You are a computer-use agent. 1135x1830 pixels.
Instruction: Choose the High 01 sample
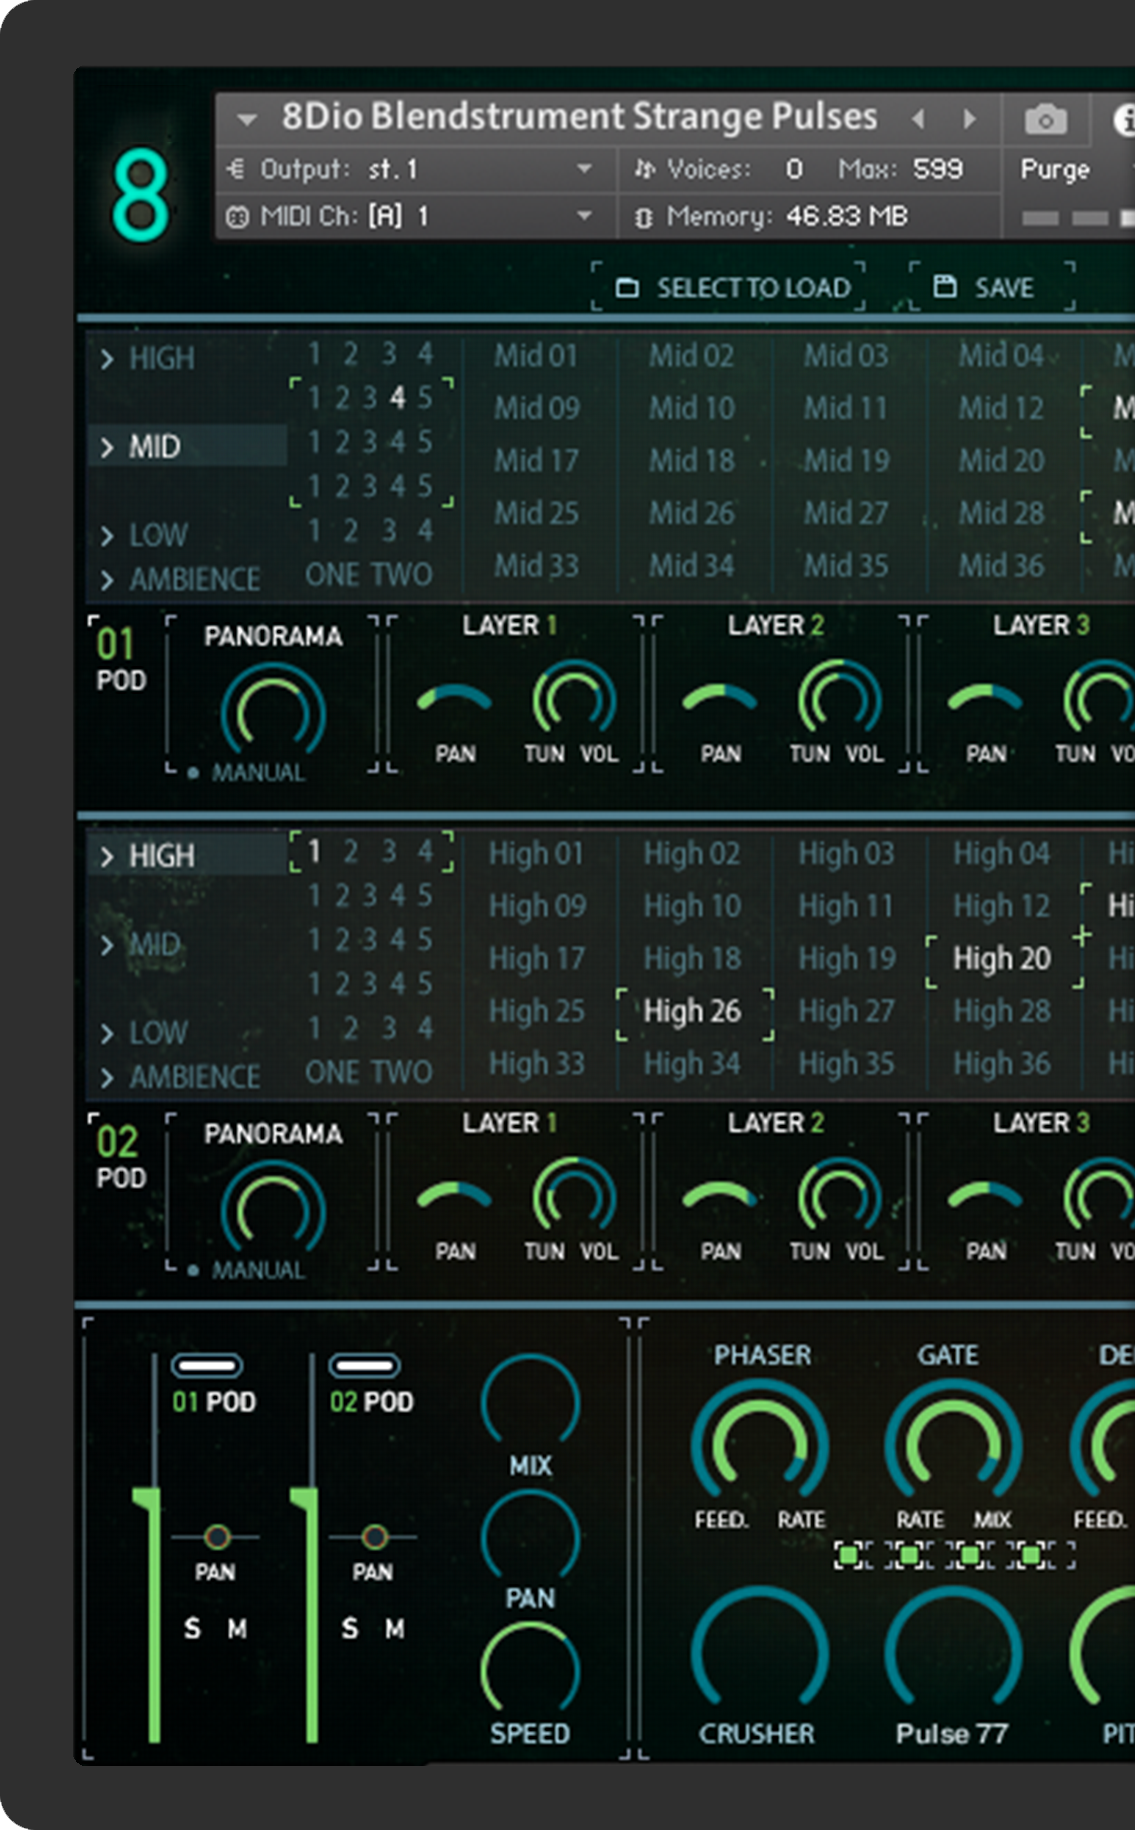tap(536, 854)
